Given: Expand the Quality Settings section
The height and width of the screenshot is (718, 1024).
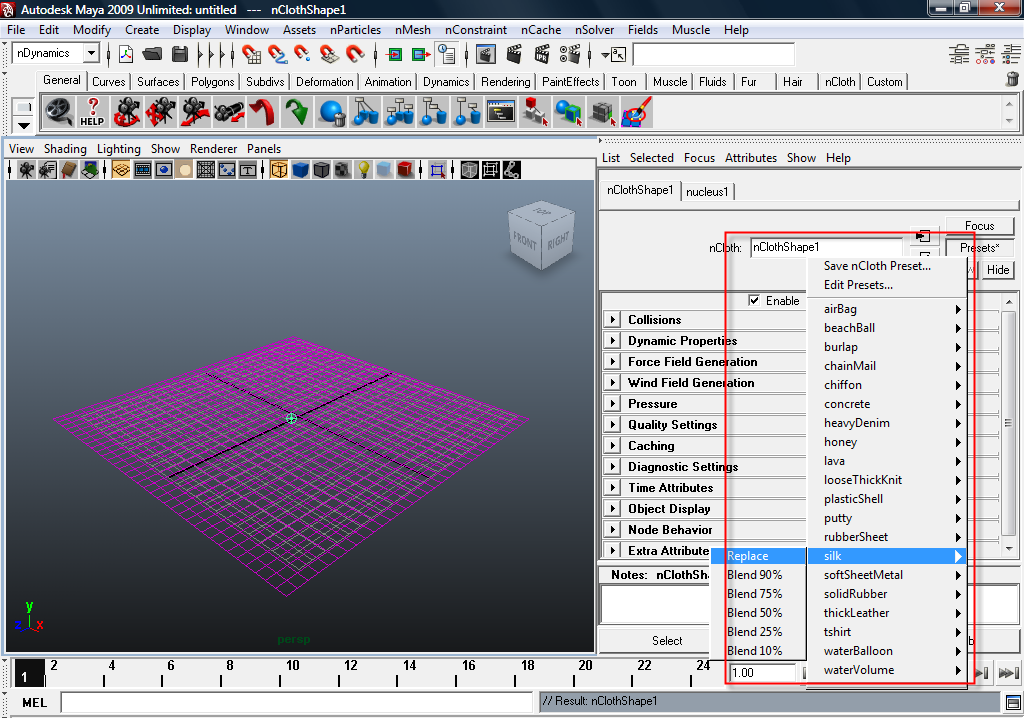Looking at the screenshot, I should click(x=612, y=424).
